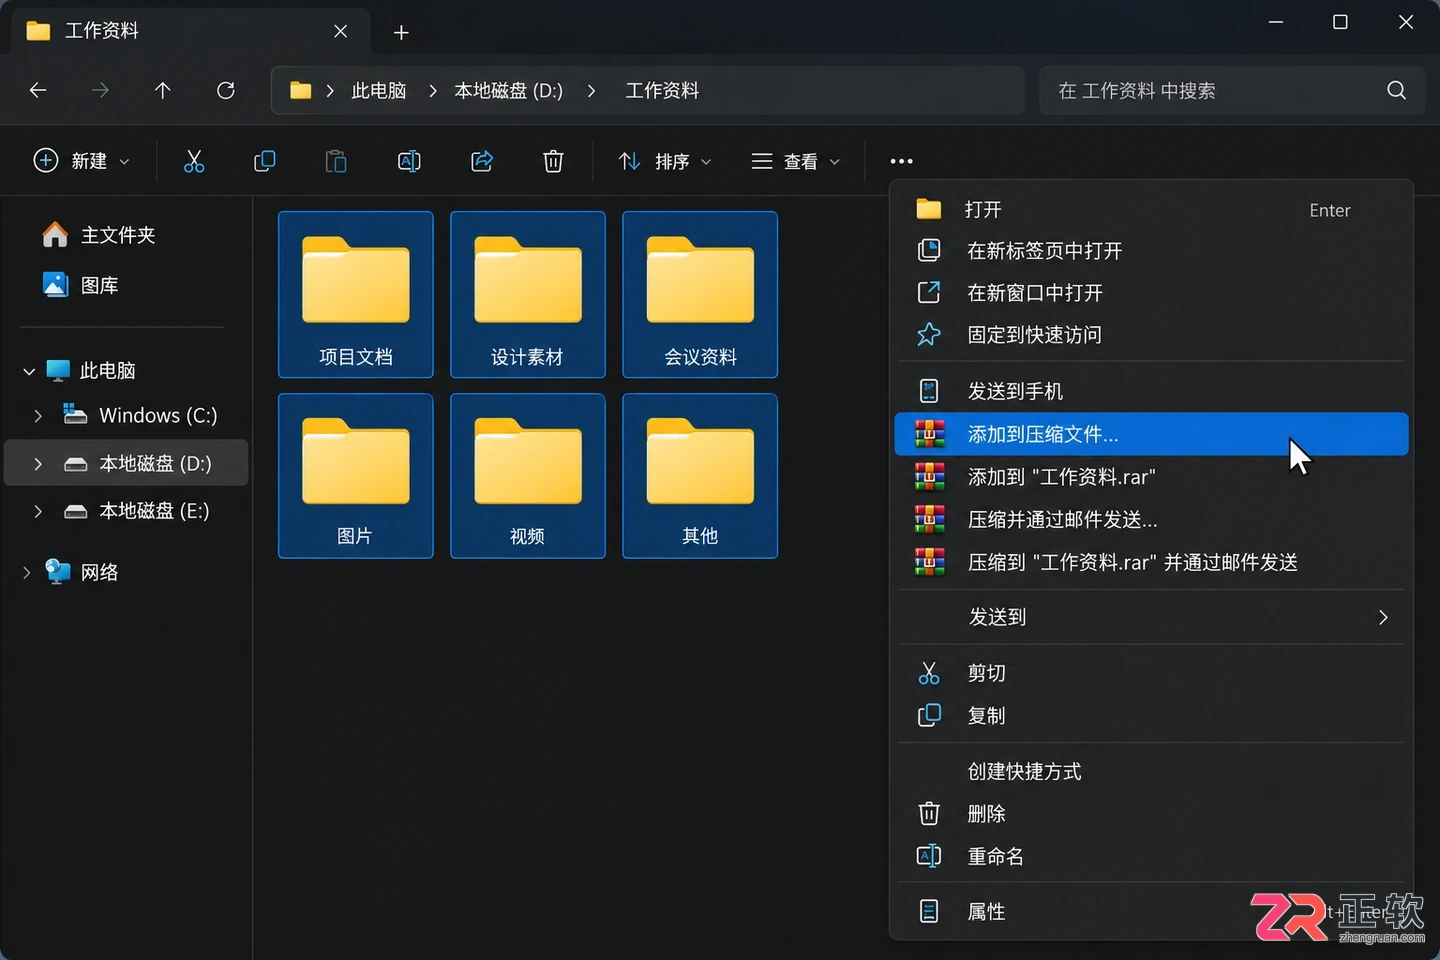Click 本地磁盘 (D:) in the address bar

(508, 90)
